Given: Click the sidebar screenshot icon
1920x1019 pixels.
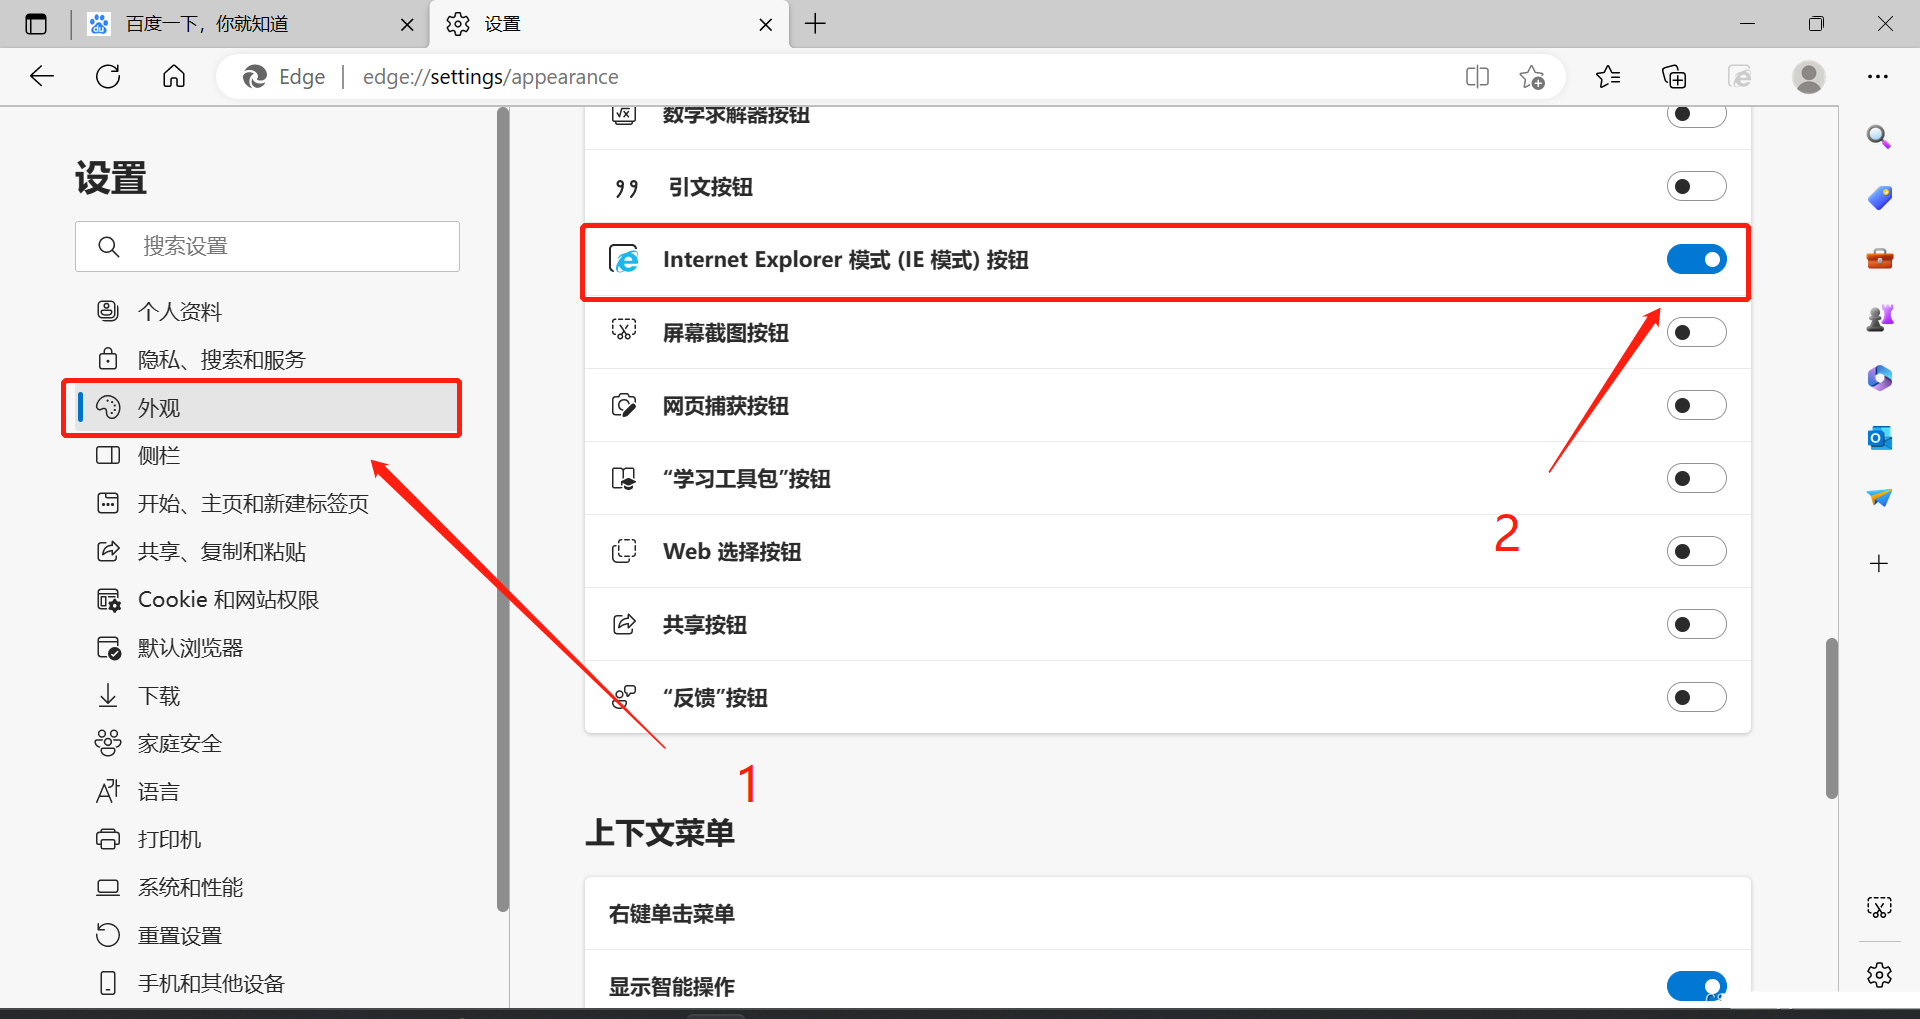Looking at the screenshot, I should point(1879,907).
